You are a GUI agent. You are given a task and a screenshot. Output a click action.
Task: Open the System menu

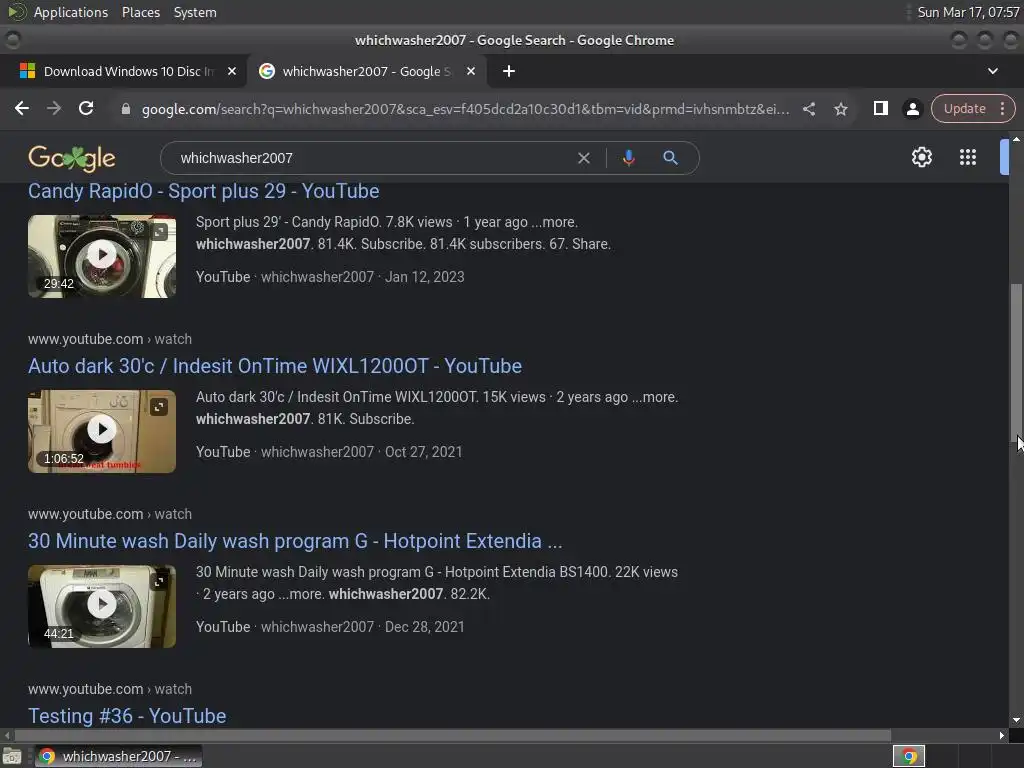point(195,12)
